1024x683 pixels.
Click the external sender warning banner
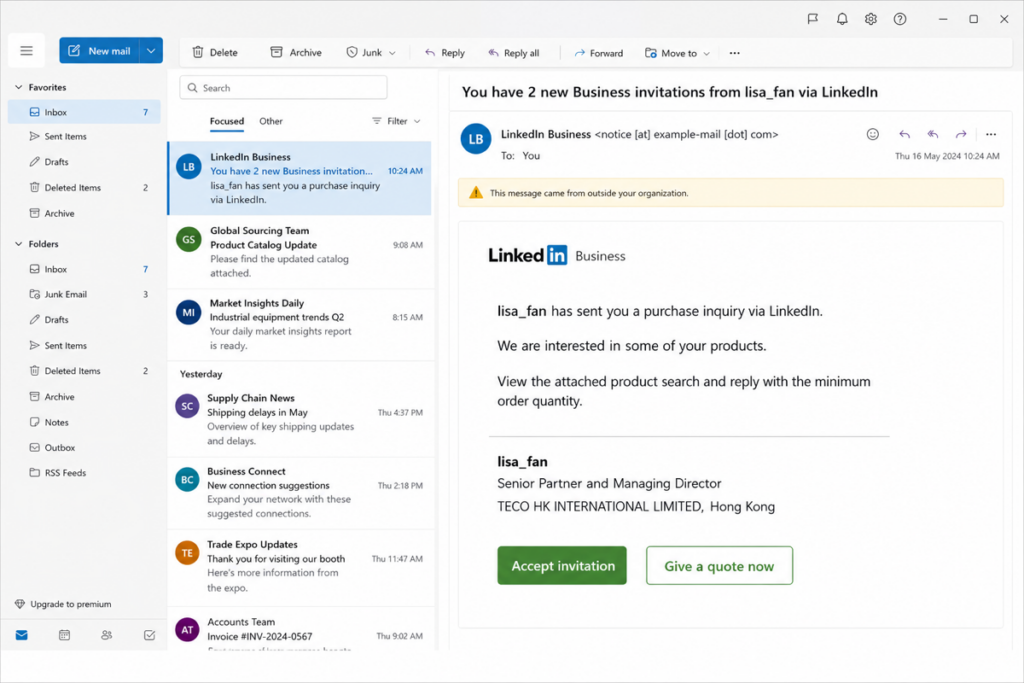coord(730,193)
